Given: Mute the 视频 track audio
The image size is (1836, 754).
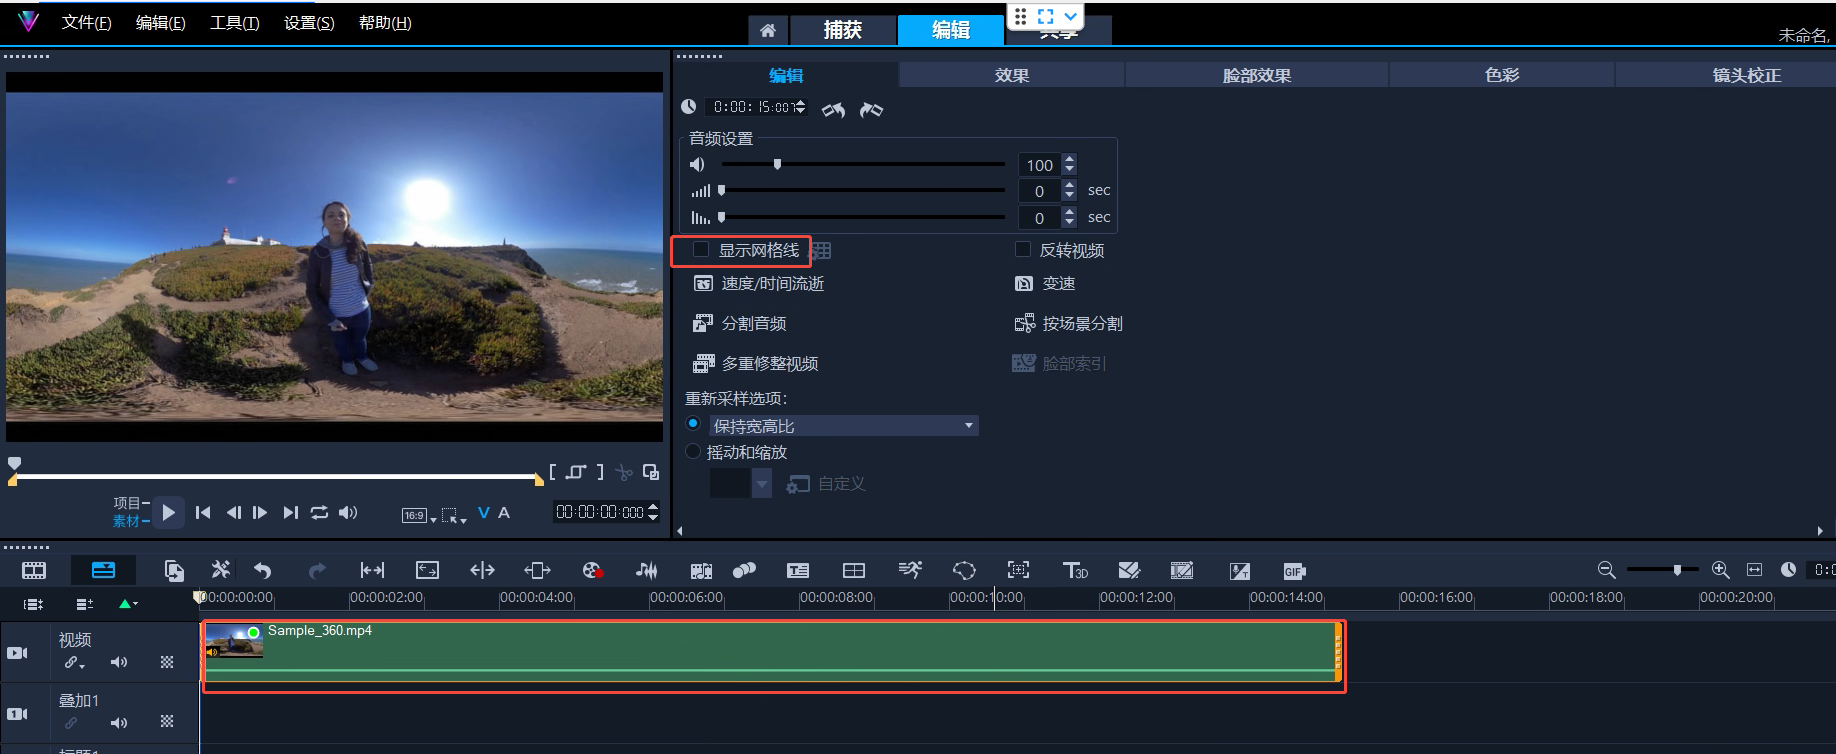Looking at the screenshot, I should coord(119,662).
